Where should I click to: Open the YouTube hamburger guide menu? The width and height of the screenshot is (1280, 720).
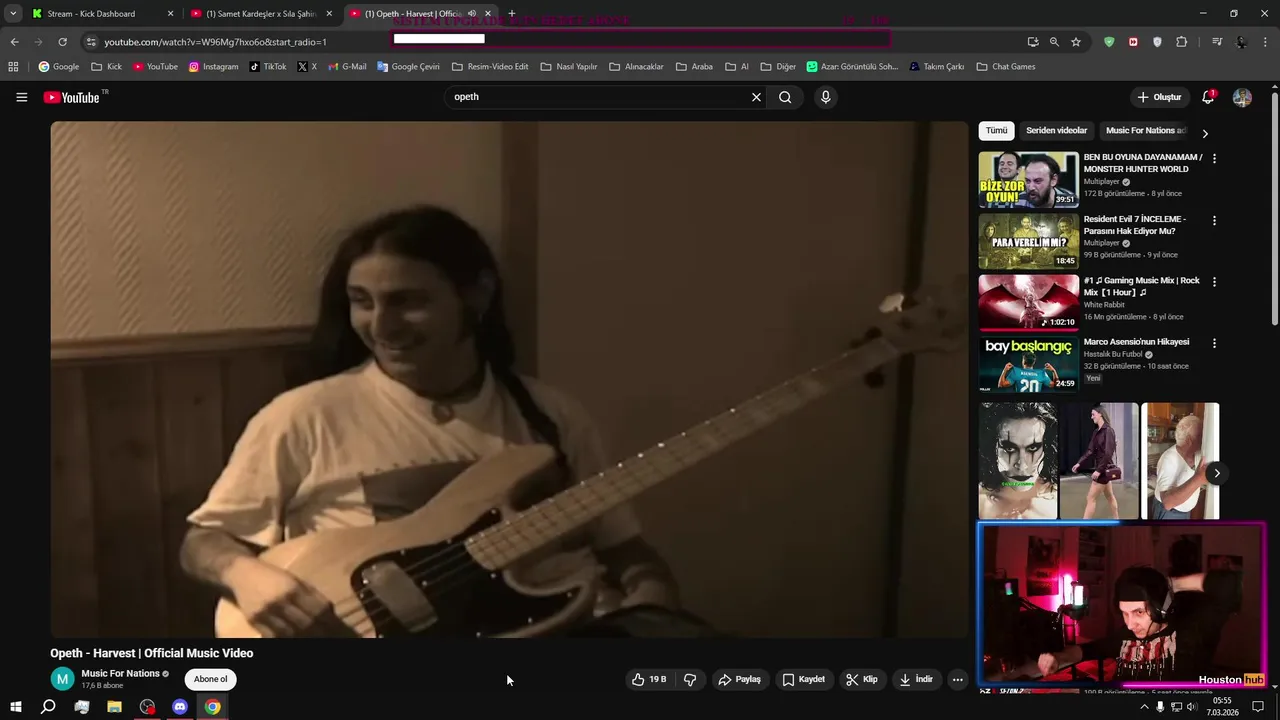(x=21, y=97)
